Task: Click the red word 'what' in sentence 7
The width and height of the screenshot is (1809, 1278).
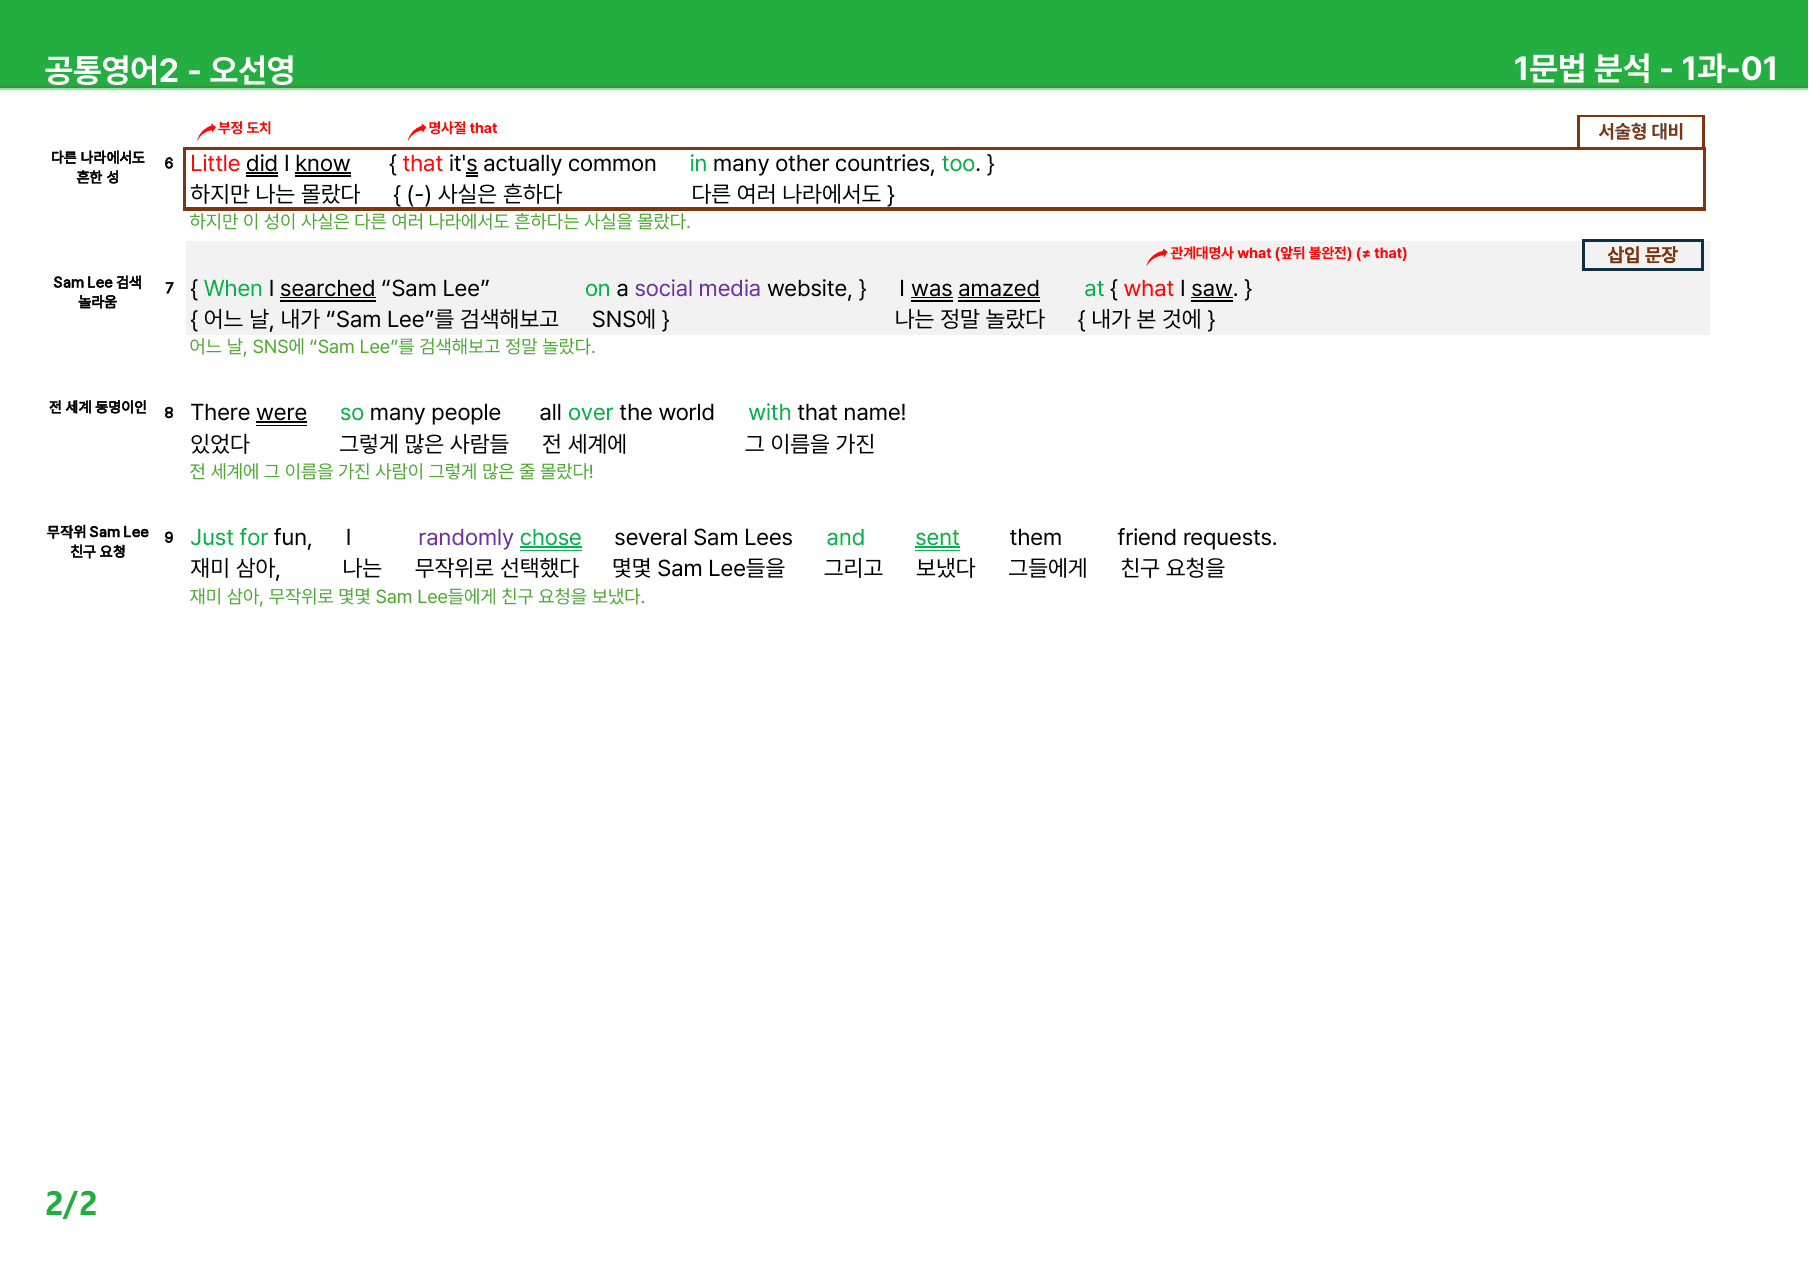Action: pyautogui.click(x=1148, y=289)
